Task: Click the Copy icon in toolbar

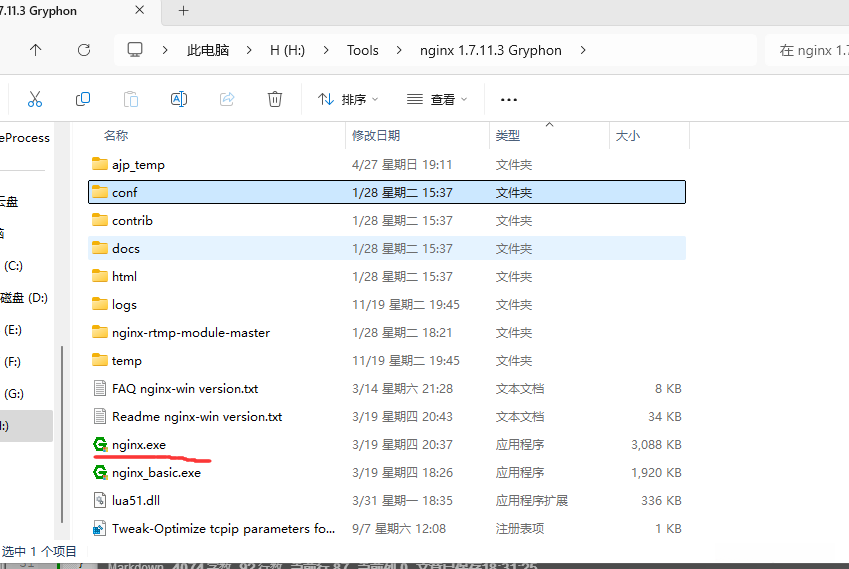Action: point(83,99)
